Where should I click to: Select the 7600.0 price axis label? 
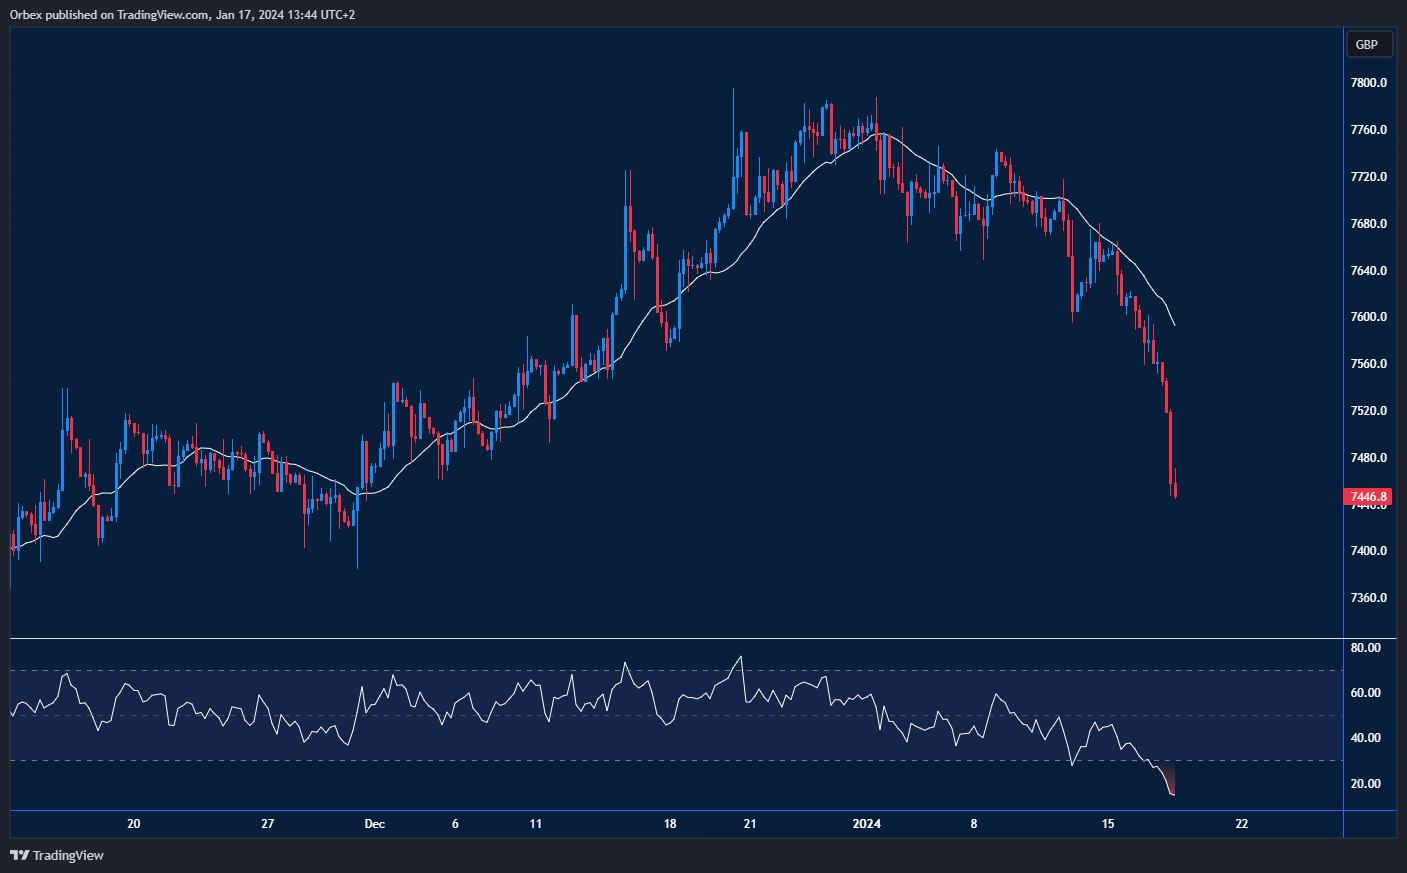tap(1368, 317)
